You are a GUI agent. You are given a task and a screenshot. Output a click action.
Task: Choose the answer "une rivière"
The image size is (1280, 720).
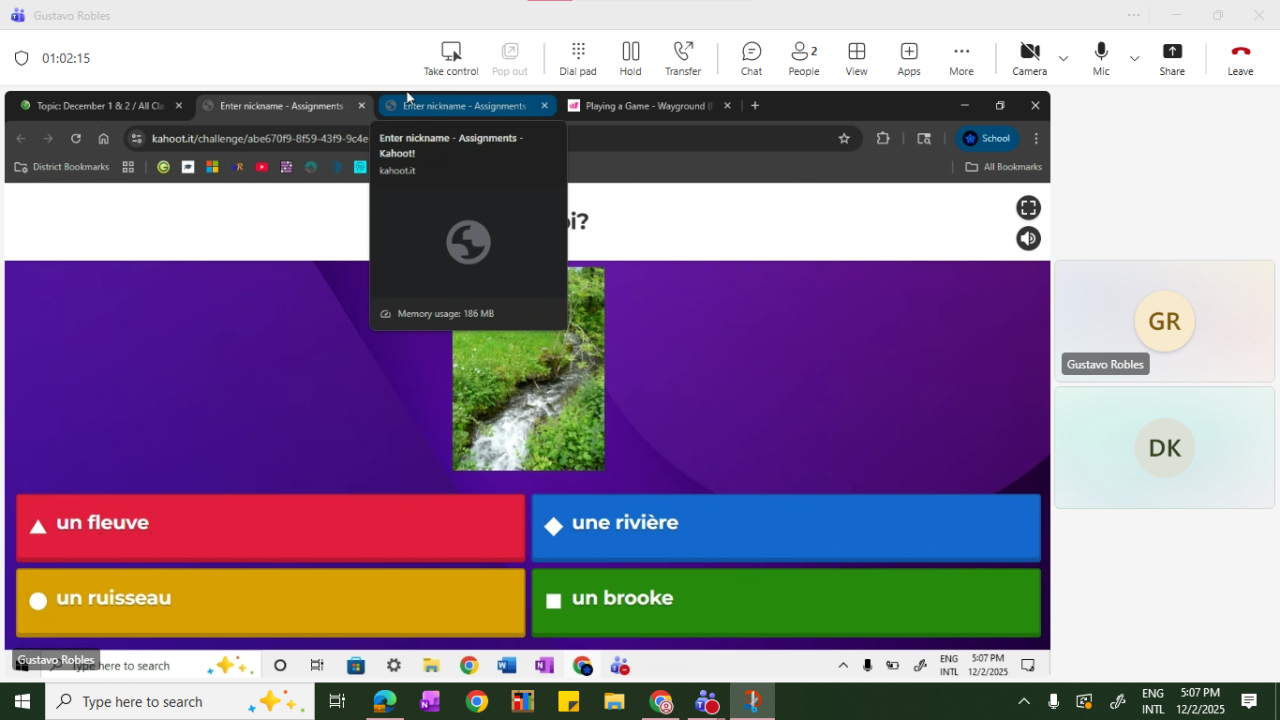click(x=785, y=526)
